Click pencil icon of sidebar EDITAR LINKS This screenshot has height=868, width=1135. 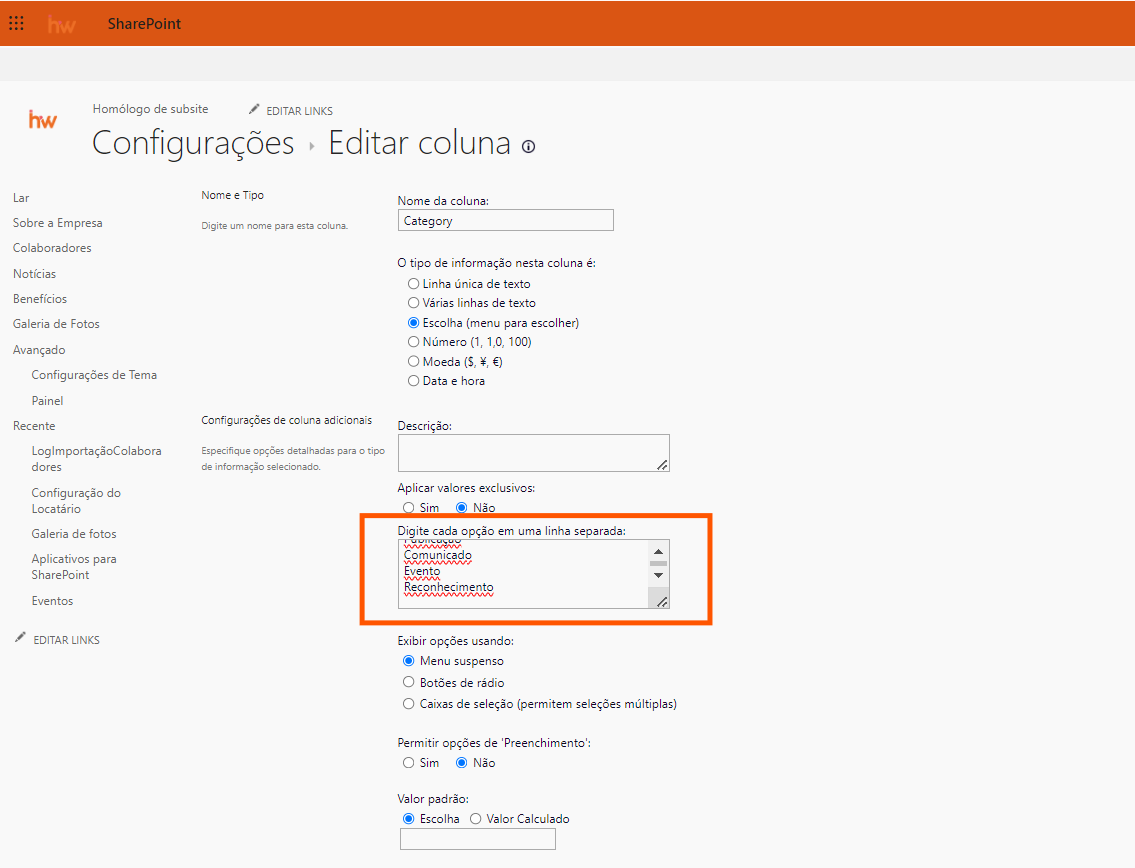pyautogui.click(x=20, y=638)
